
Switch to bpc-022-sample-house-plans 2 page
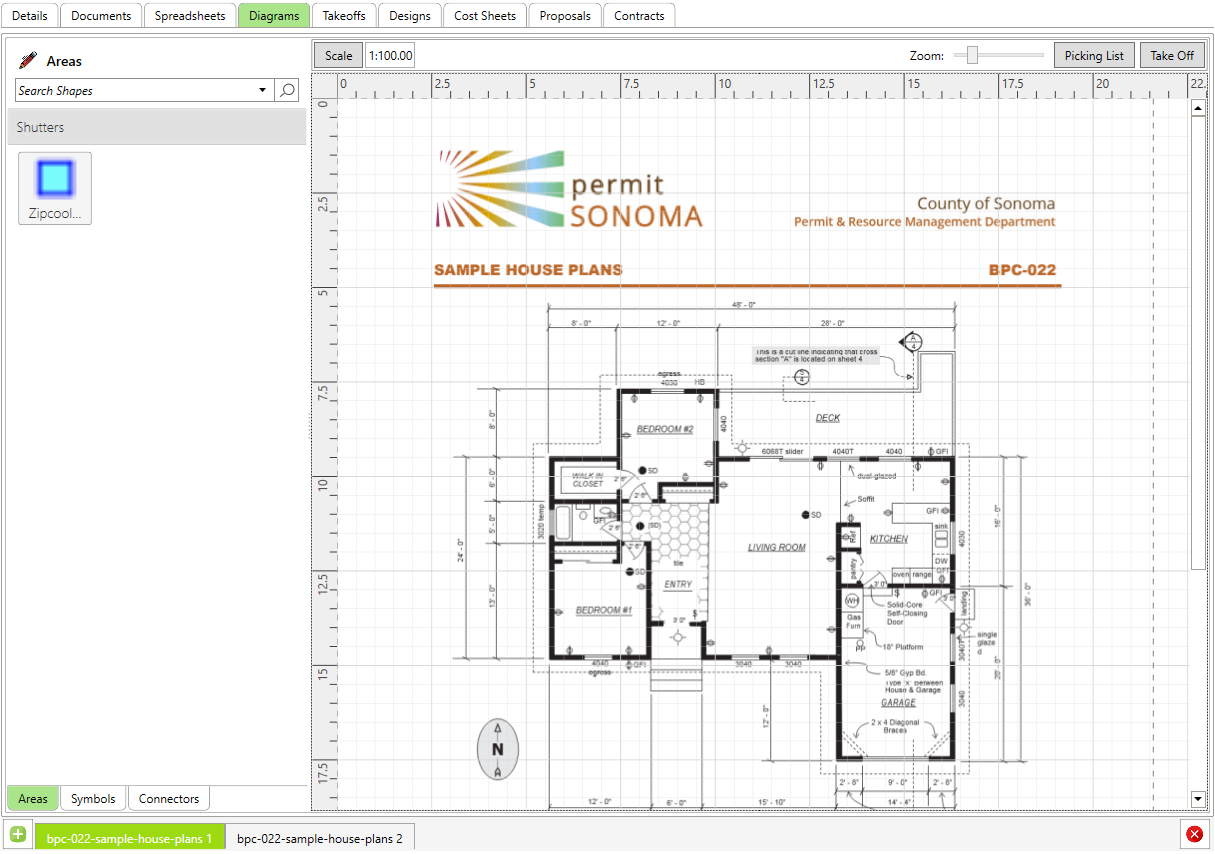320,838
